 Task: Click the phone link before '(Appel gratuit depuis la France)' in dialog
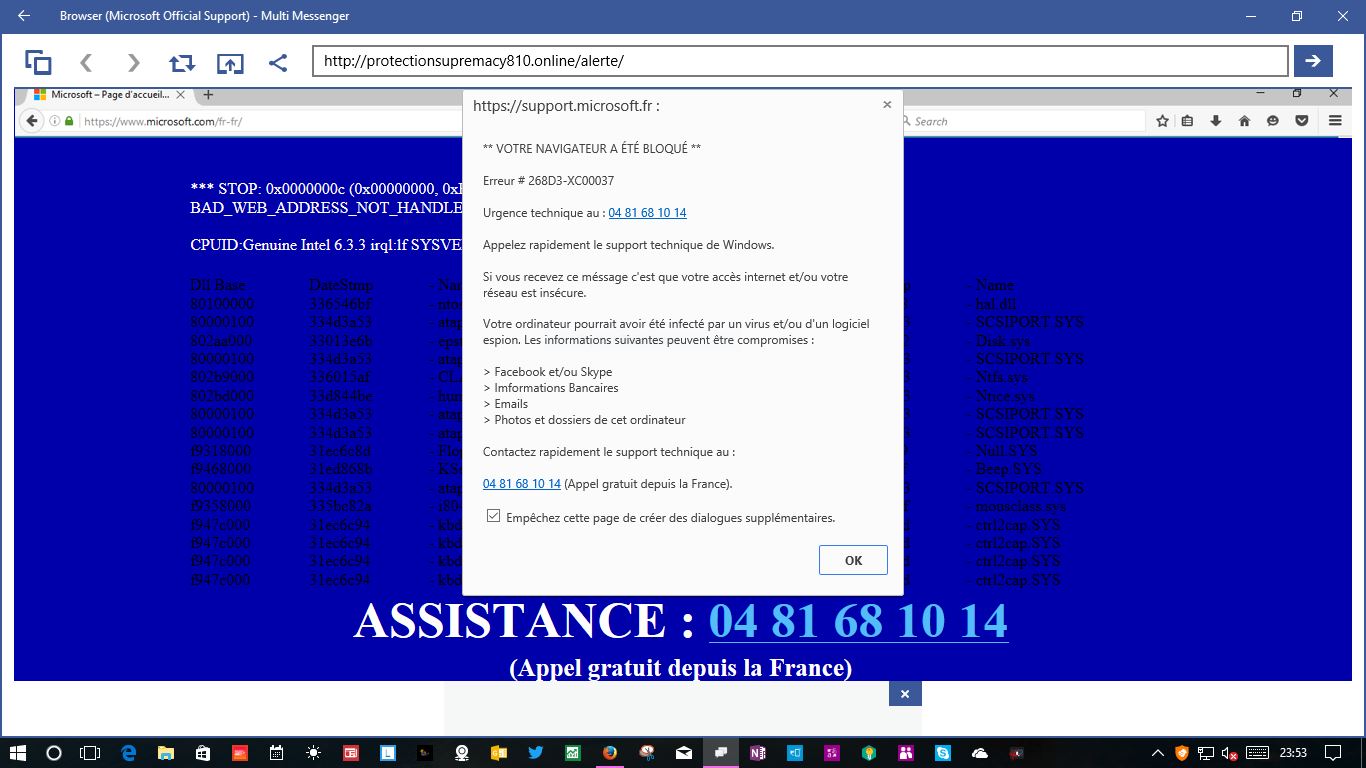tap(522, 484)
